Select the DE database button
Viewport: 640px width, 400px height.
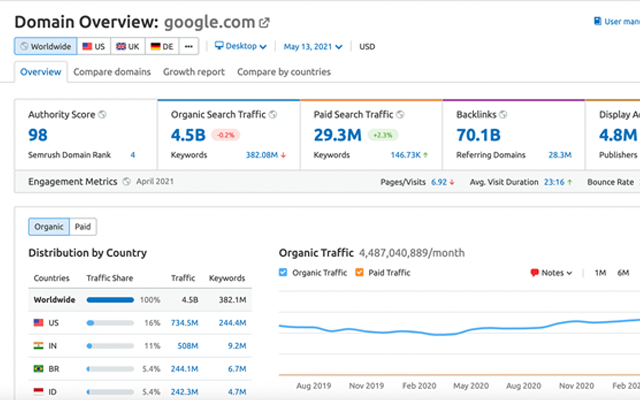click(162, 46)
